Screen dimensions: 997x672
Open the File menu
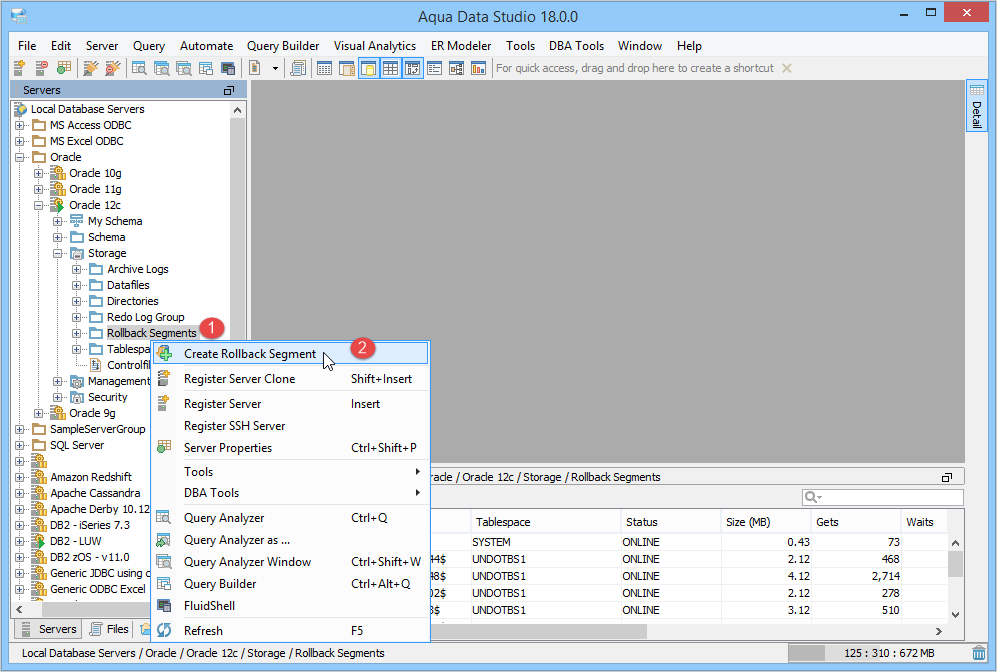27,46
